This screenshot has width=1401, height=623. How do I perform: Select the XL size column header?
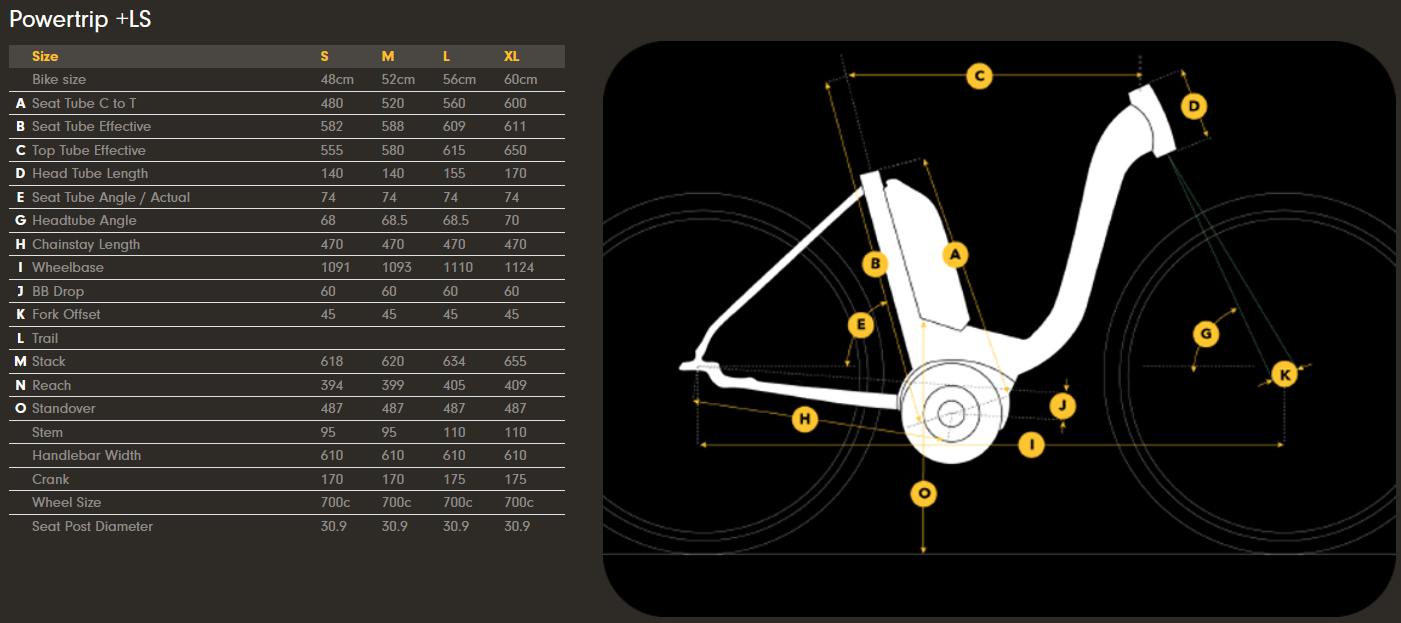[512, 56]
